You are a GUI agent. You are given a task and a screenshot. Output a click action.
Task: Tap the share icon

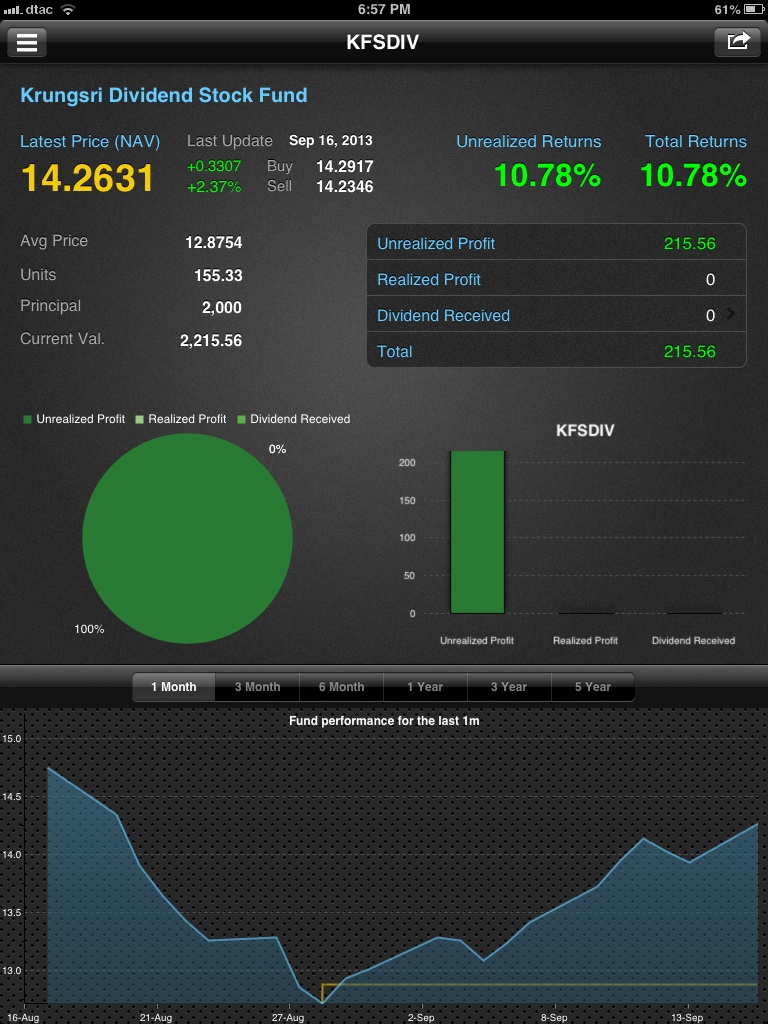coord(738,42)
